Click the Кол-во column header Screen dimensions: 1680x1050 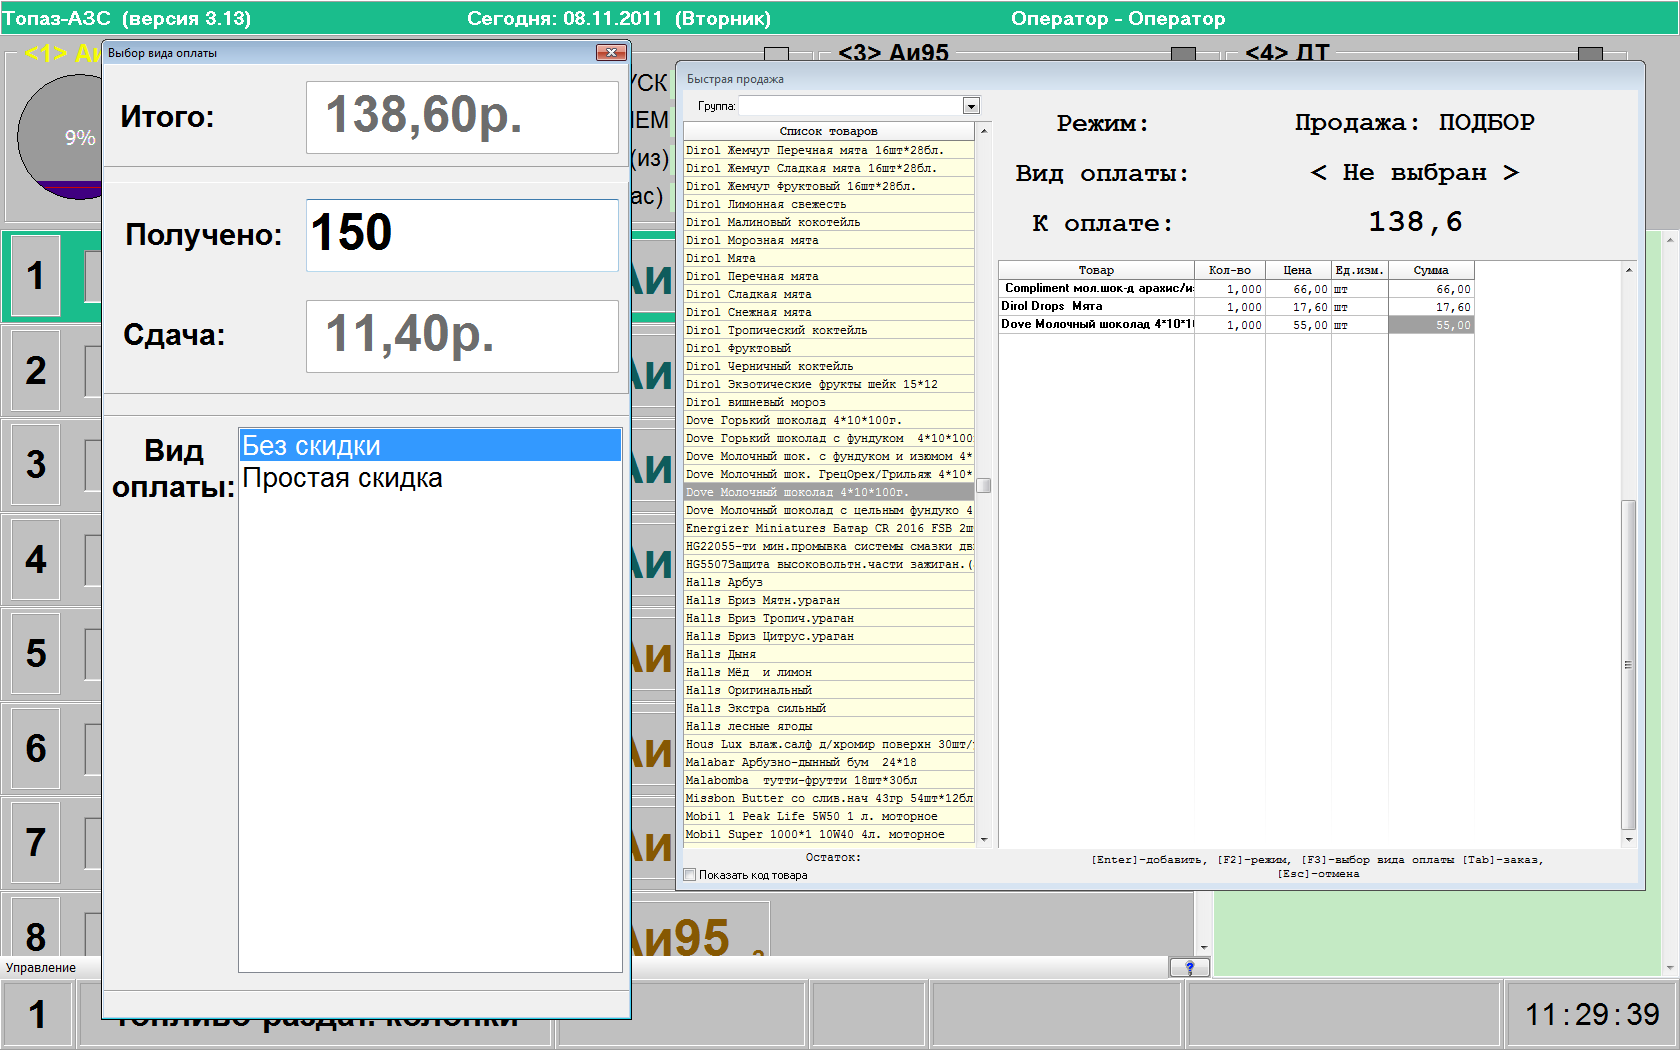(x=1230, y=270)
